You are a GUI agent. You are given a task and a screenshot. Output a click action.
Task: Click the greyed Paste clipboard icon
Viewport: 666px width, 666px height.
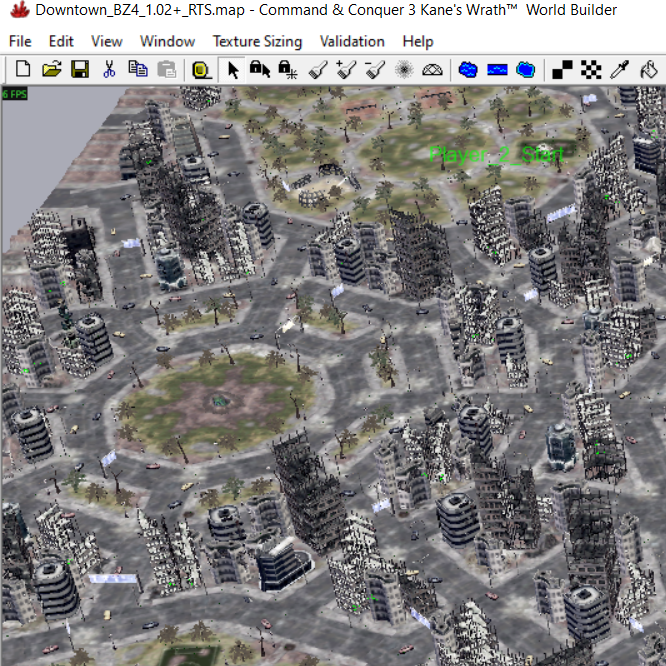point(166,69)
